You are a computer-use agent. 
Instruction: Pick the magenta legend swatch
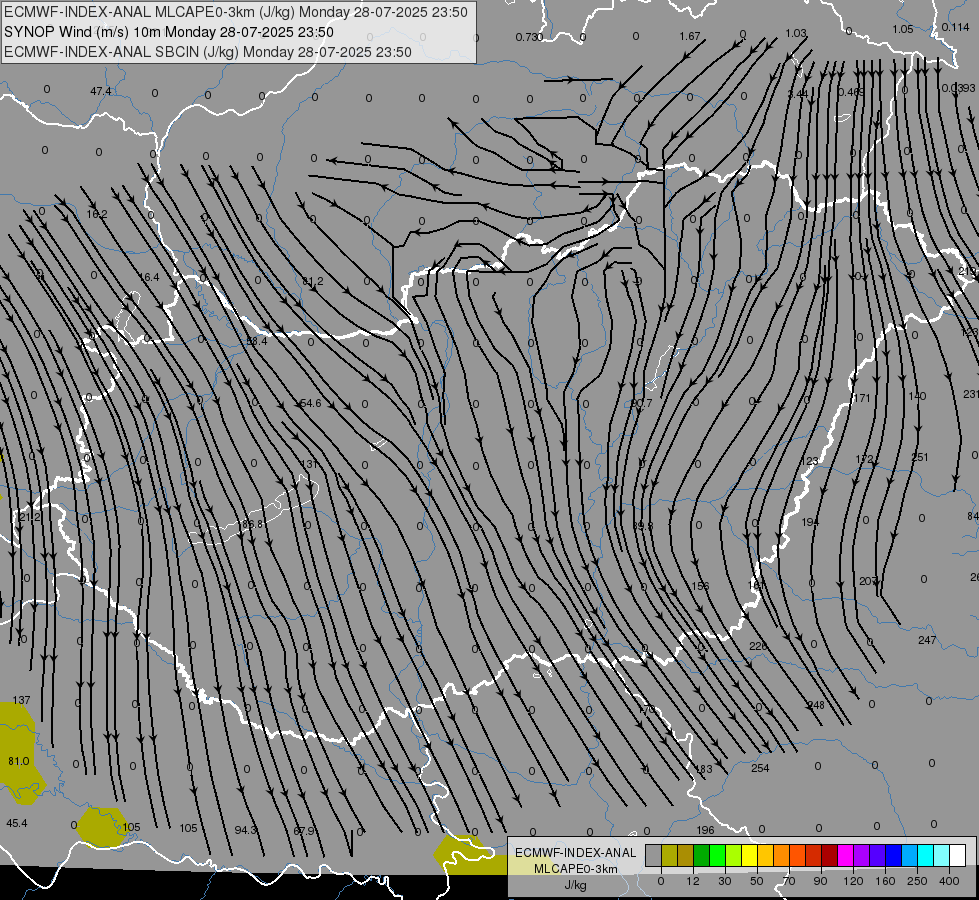tap(845, 855)
